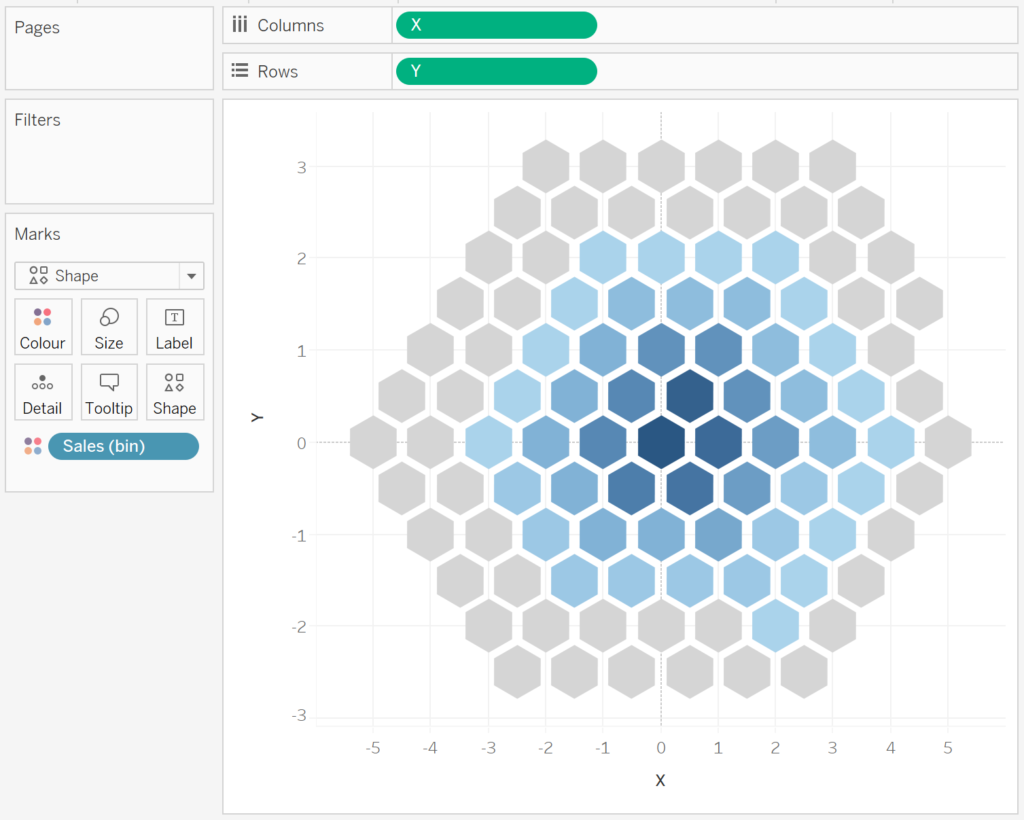Click the Y axis tick label -3
Image resolution: width=1024 pixels, height=820 pixels.
299,716
